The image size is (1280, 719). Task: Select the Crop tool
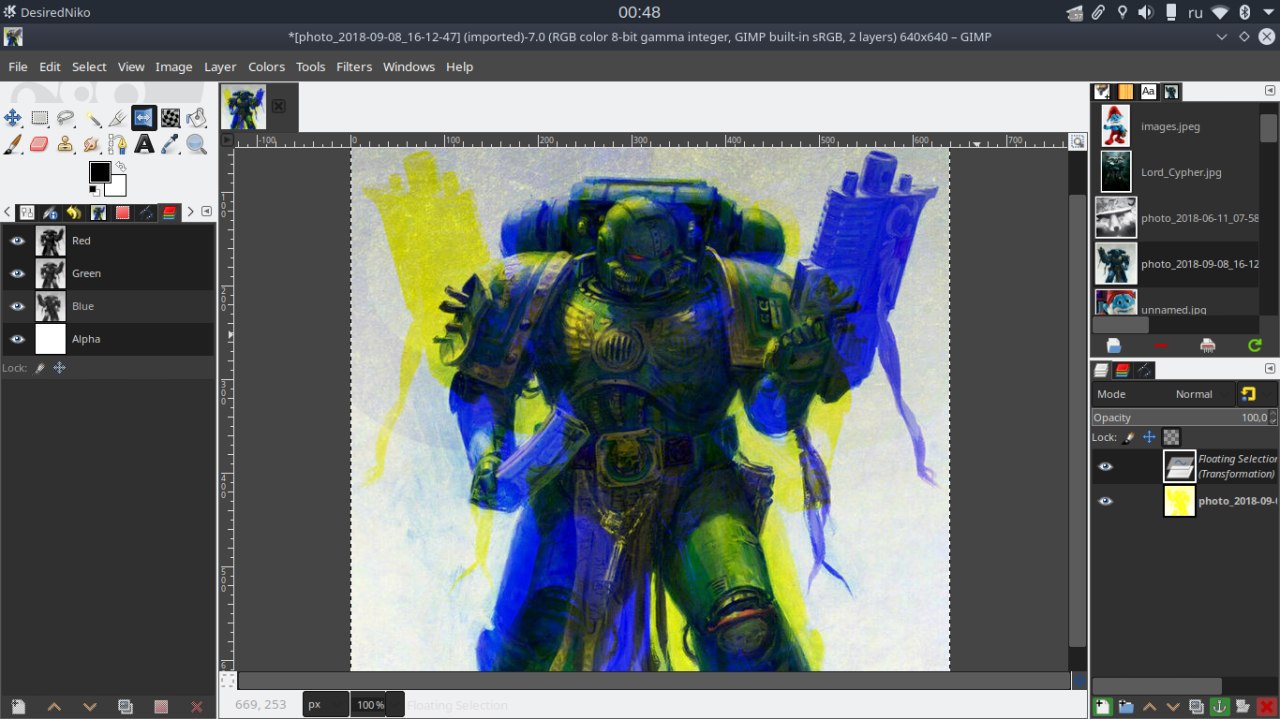coord(118,118)
